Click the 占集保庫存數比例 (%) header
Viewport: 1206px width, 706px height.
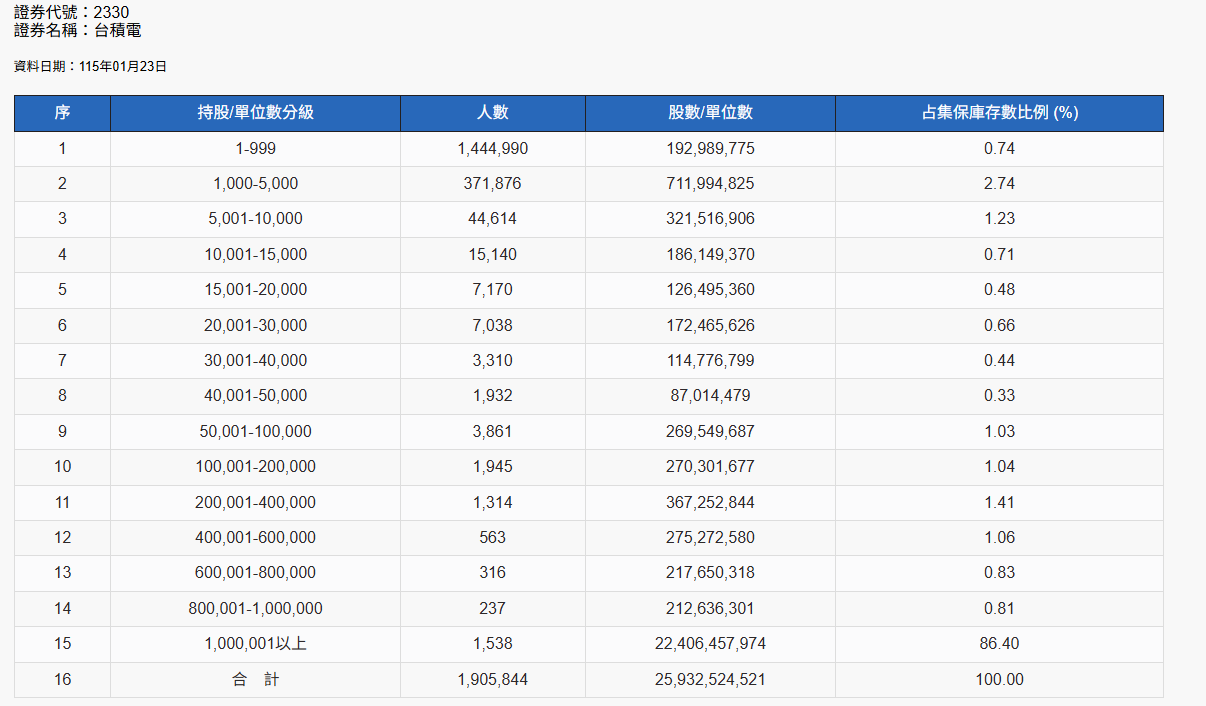click(999, 113)
